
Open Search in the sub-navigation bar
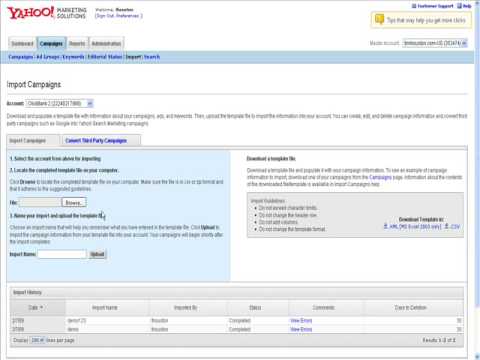click(152, 57)
